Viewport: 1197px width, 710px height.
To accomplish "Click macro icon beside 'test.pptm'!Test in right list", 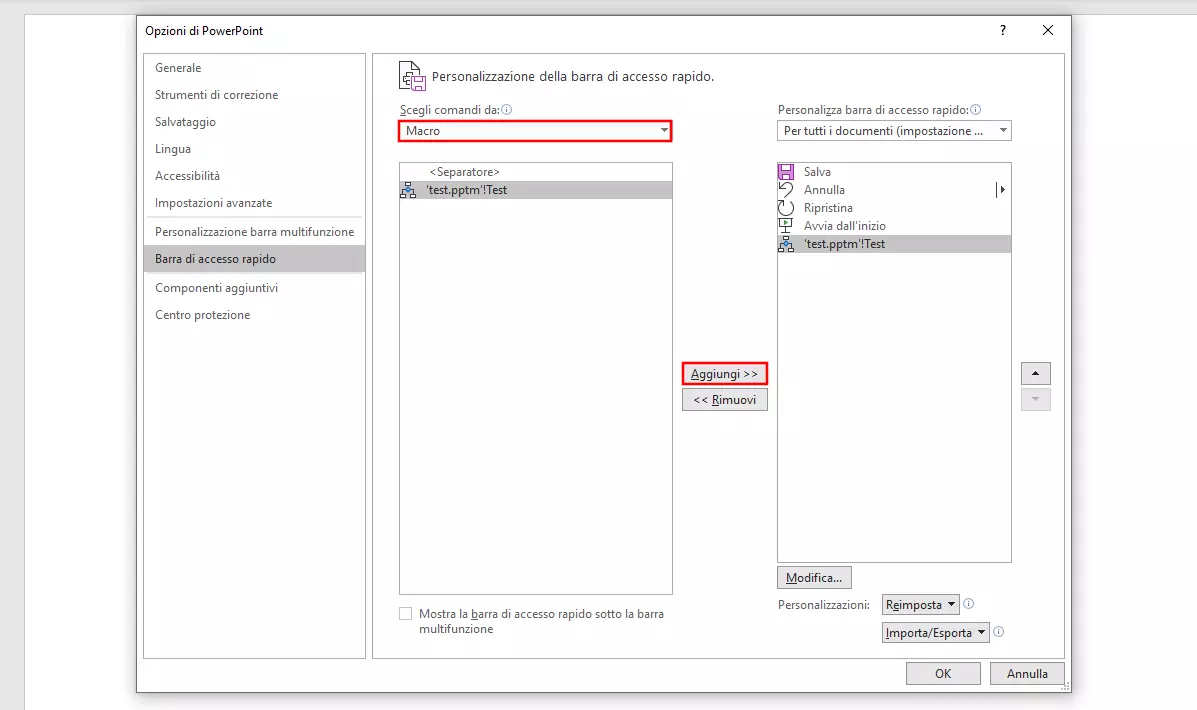I will (x=786, y=244).
